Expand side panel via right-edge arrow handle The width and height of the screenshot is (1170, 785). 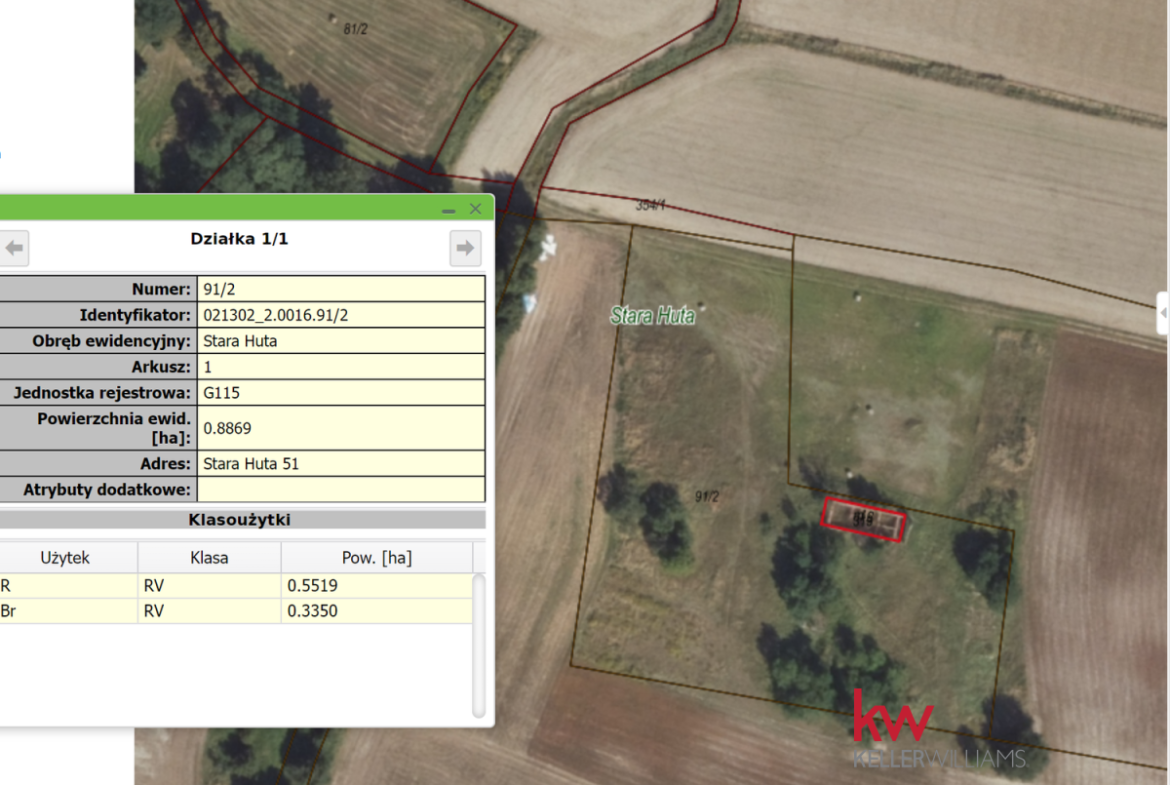(x=1163, y=313)
